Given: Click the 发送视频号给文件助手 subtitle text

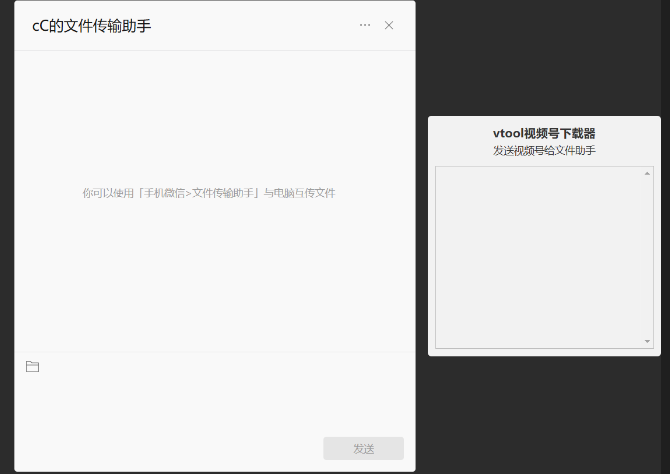Looking at the screenshot, I should pos(544,150).
